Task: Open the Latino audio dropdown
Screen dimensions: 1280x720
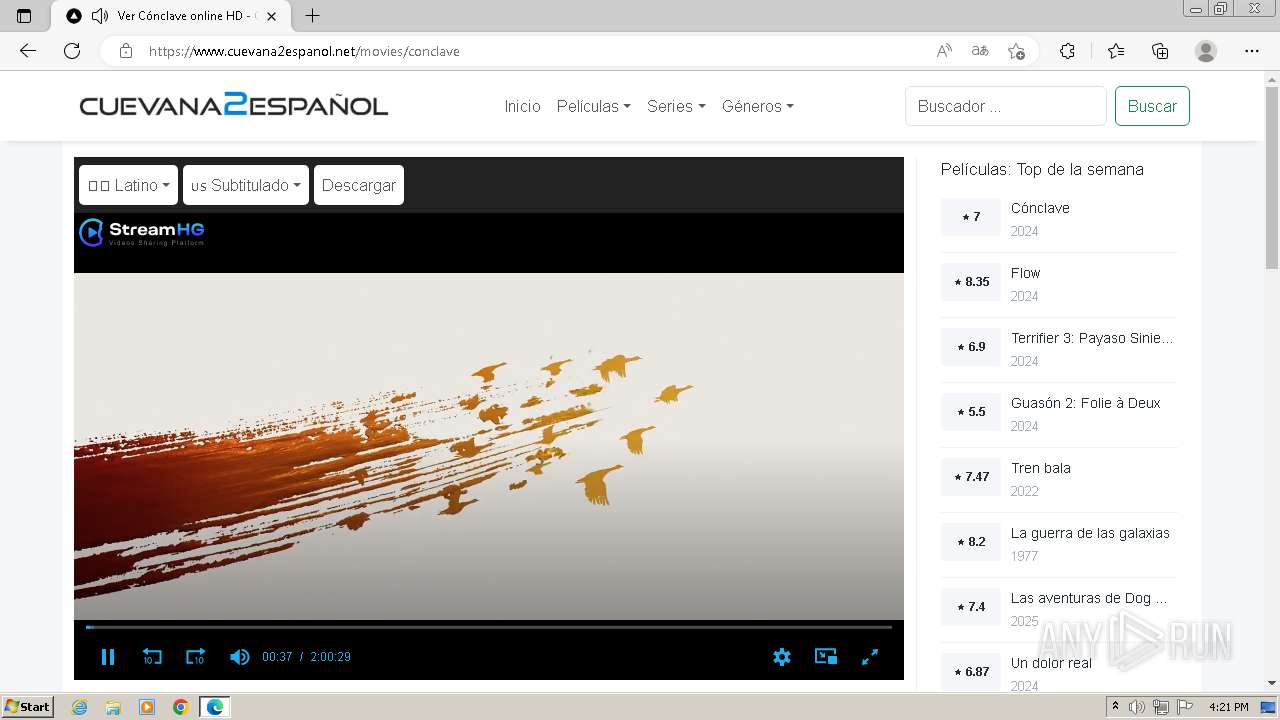Action: 128,185
